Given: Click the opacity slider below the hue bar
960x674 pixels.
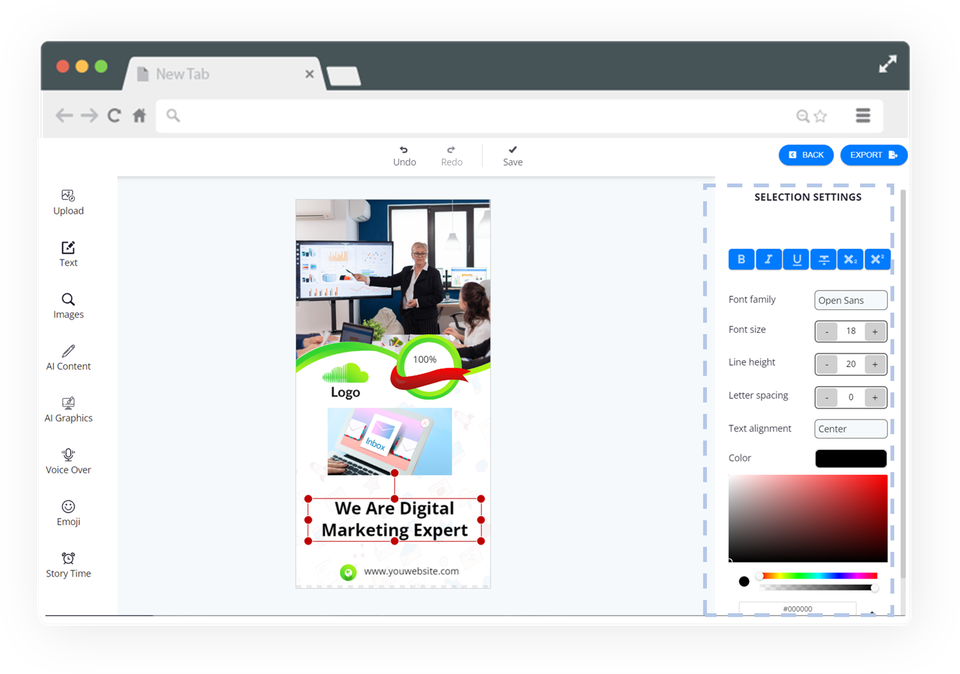Looking at the screenshot, I should (818, 588).
